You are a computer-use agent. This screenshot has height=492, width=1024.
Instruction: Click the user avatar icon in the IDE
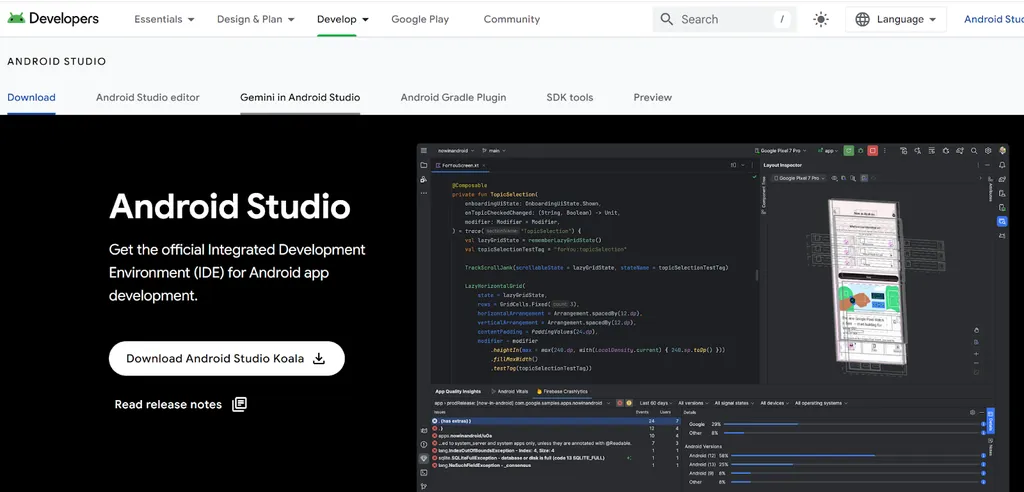click(x=1002, y=150)
